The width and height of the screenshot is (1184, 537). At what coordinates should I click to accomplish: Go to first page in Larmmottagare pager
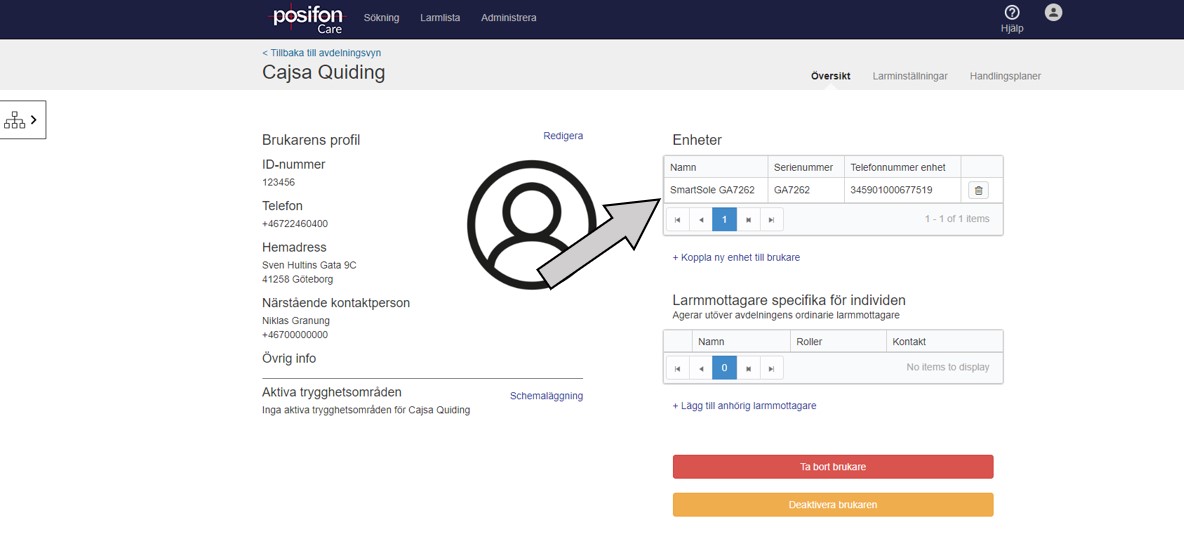click(x=677, y=368)
